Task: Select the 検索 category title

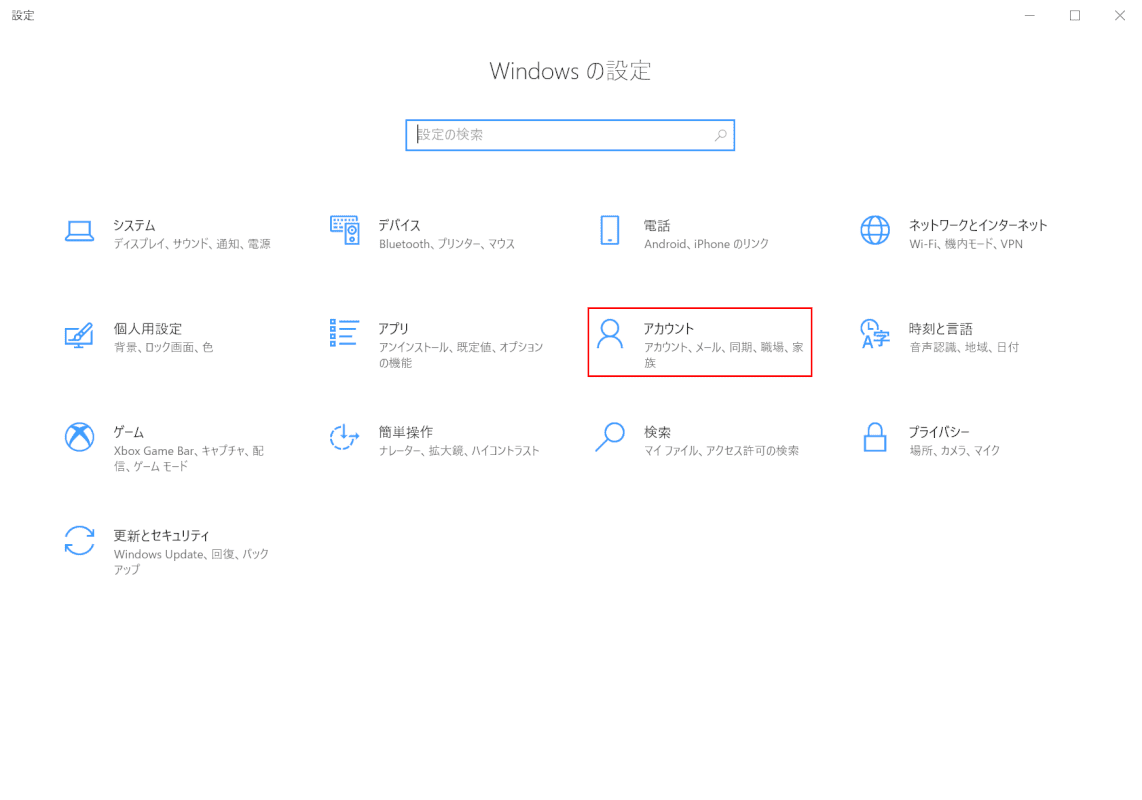Action: tap(657, 432)
